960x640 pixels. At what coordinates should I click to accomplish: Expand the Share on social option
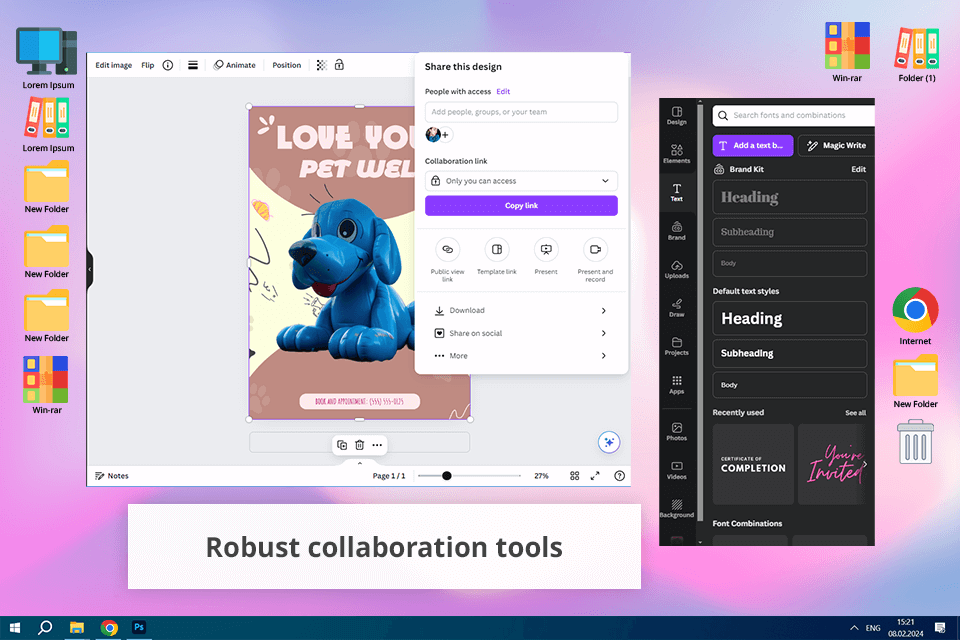pyautogui.click(x=521, y=333)
